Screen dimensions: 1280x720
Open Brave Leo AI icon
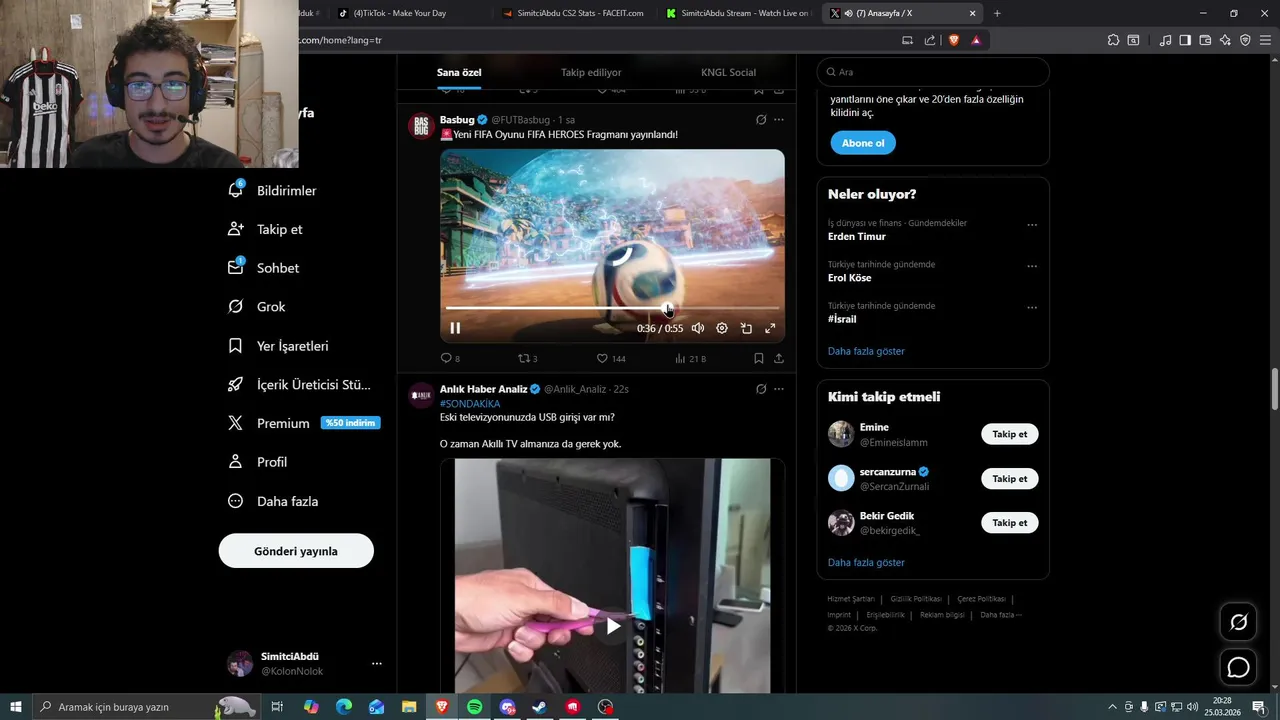(x=1226, y=40)
